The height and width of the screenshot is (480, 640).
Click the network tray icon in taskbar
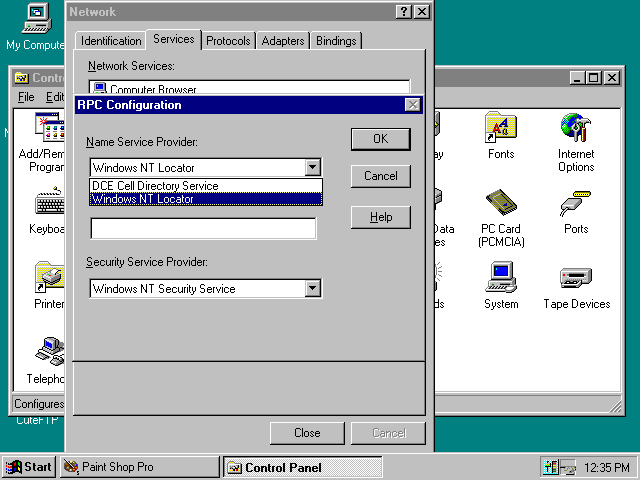tap(568, 467)
